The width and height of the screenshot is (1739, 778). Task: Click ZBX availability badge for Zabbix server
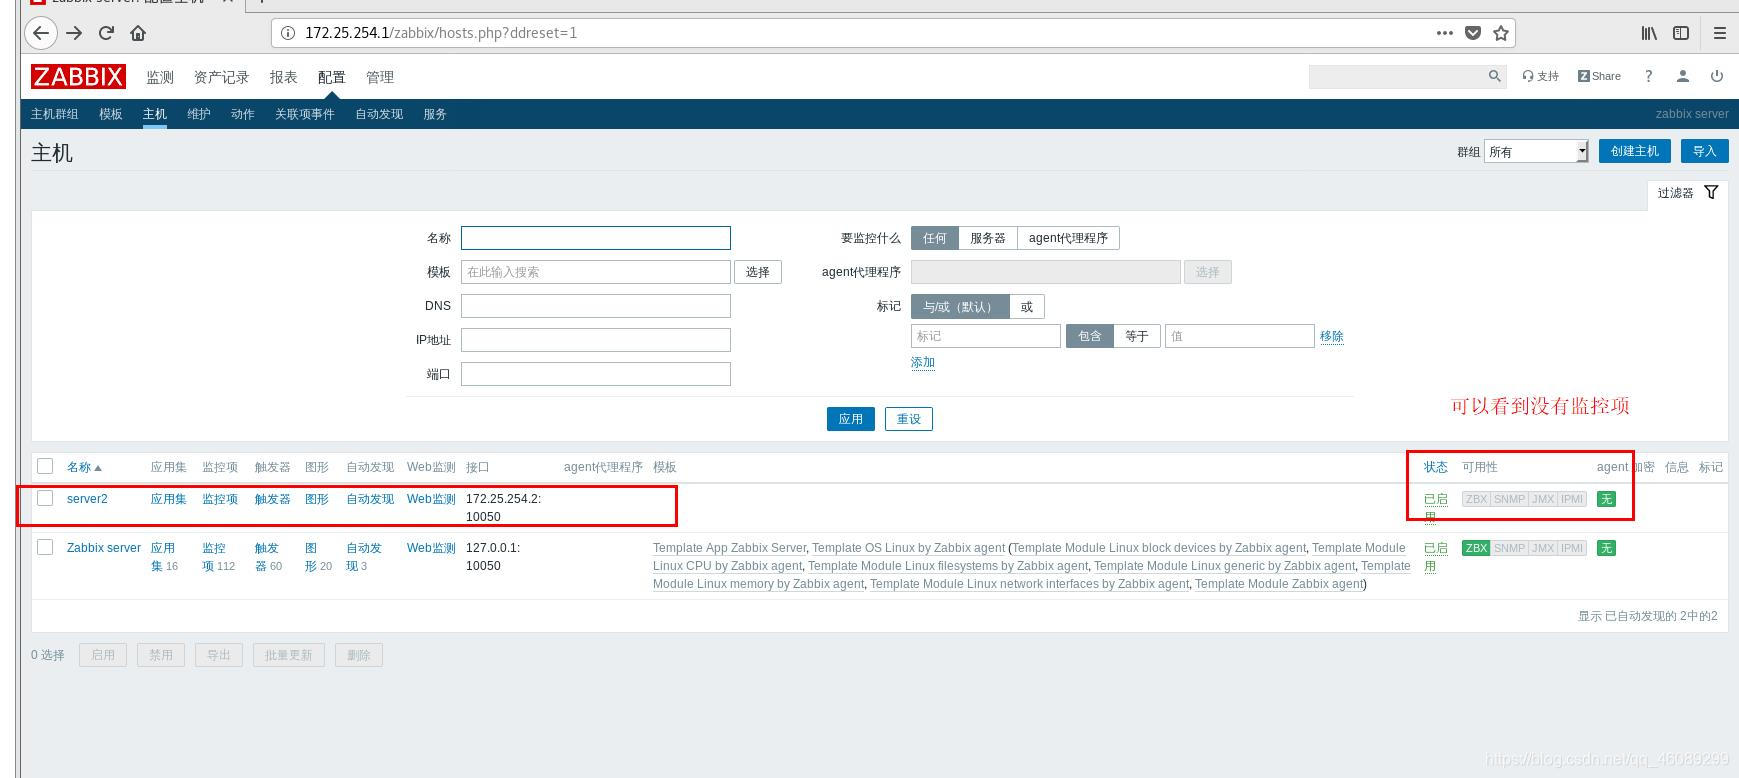click(x=1476, y=548)
